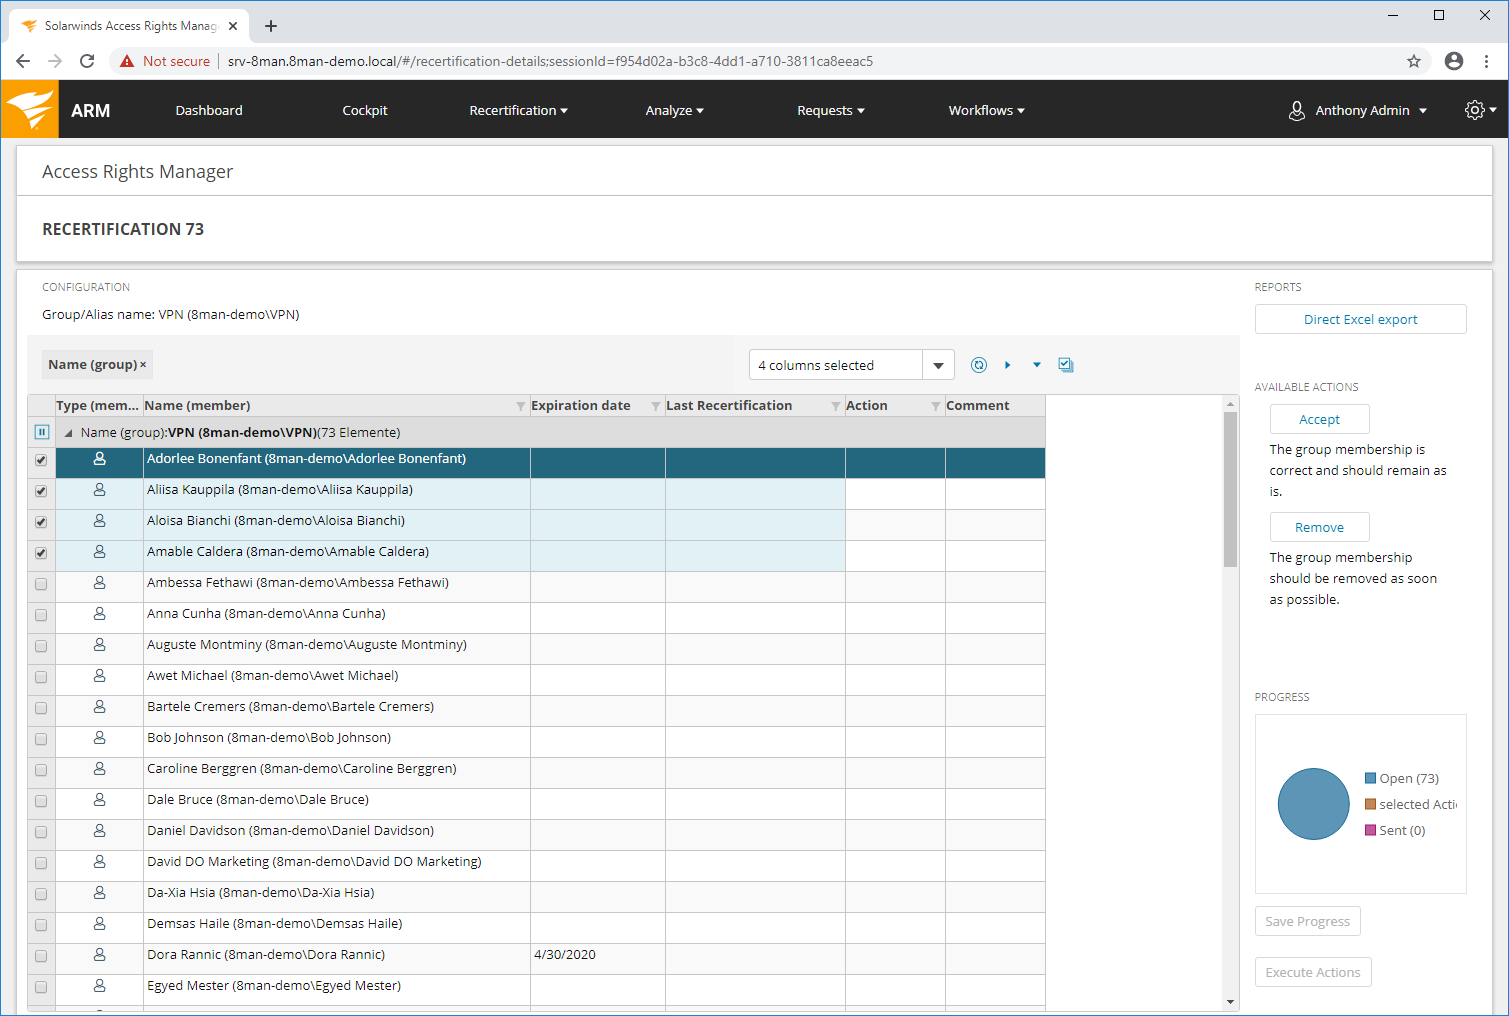1509x1016 pixels.
Task: Click the Direct Excel export button
Action: (x=1360, y=319)
